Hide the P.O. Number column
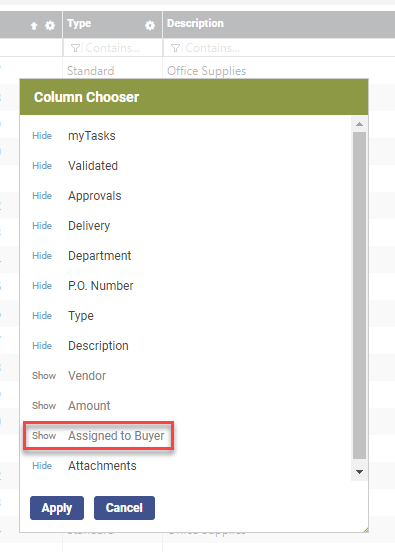The height and width of the screenshot is (552, 395). (42, 286)
